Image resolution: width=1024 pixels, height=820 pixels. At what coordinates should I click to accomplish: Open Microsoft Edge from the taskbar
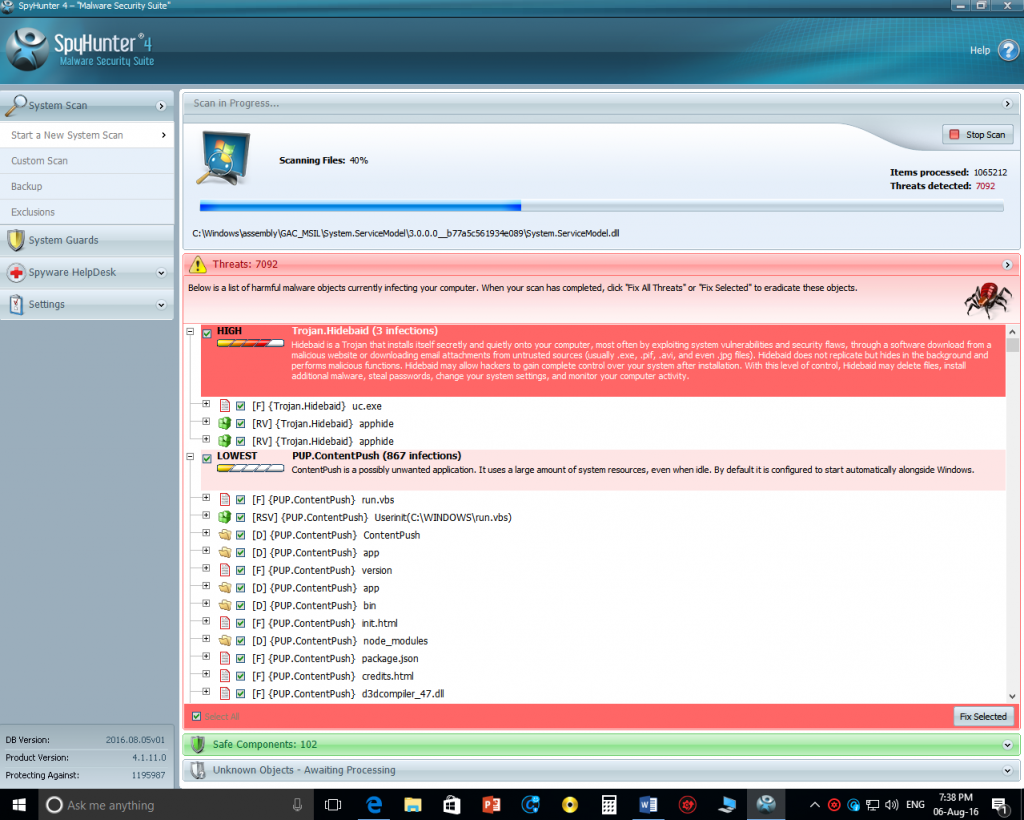374,805
